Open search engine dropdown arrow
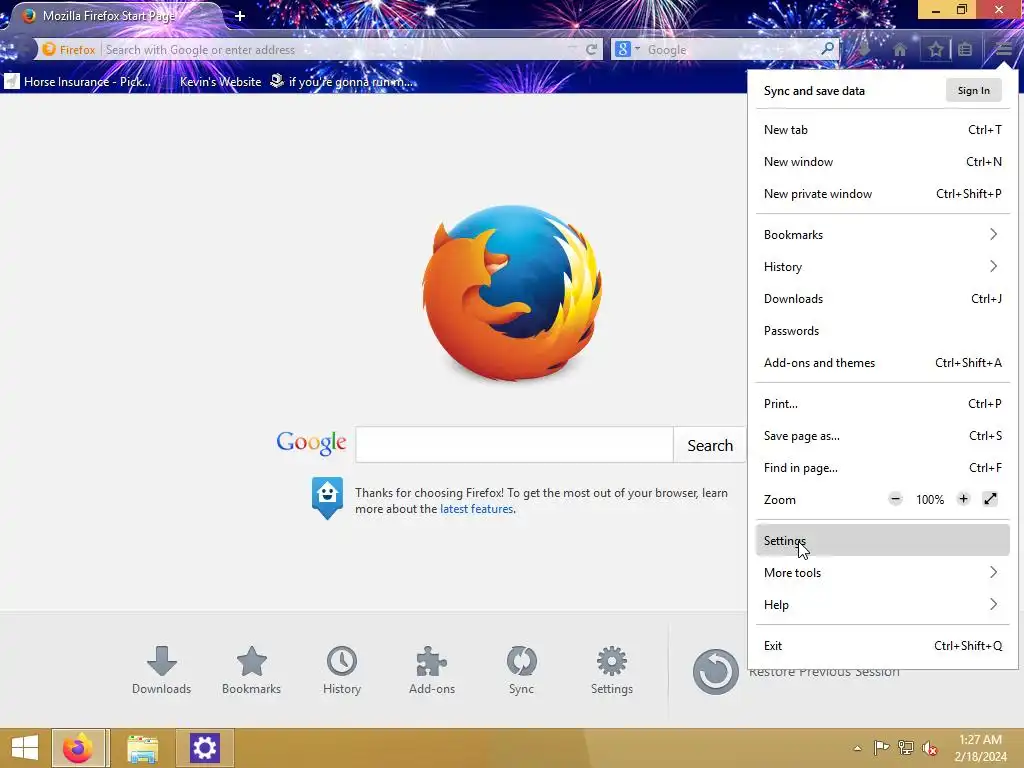 click(x=637, y=48)
